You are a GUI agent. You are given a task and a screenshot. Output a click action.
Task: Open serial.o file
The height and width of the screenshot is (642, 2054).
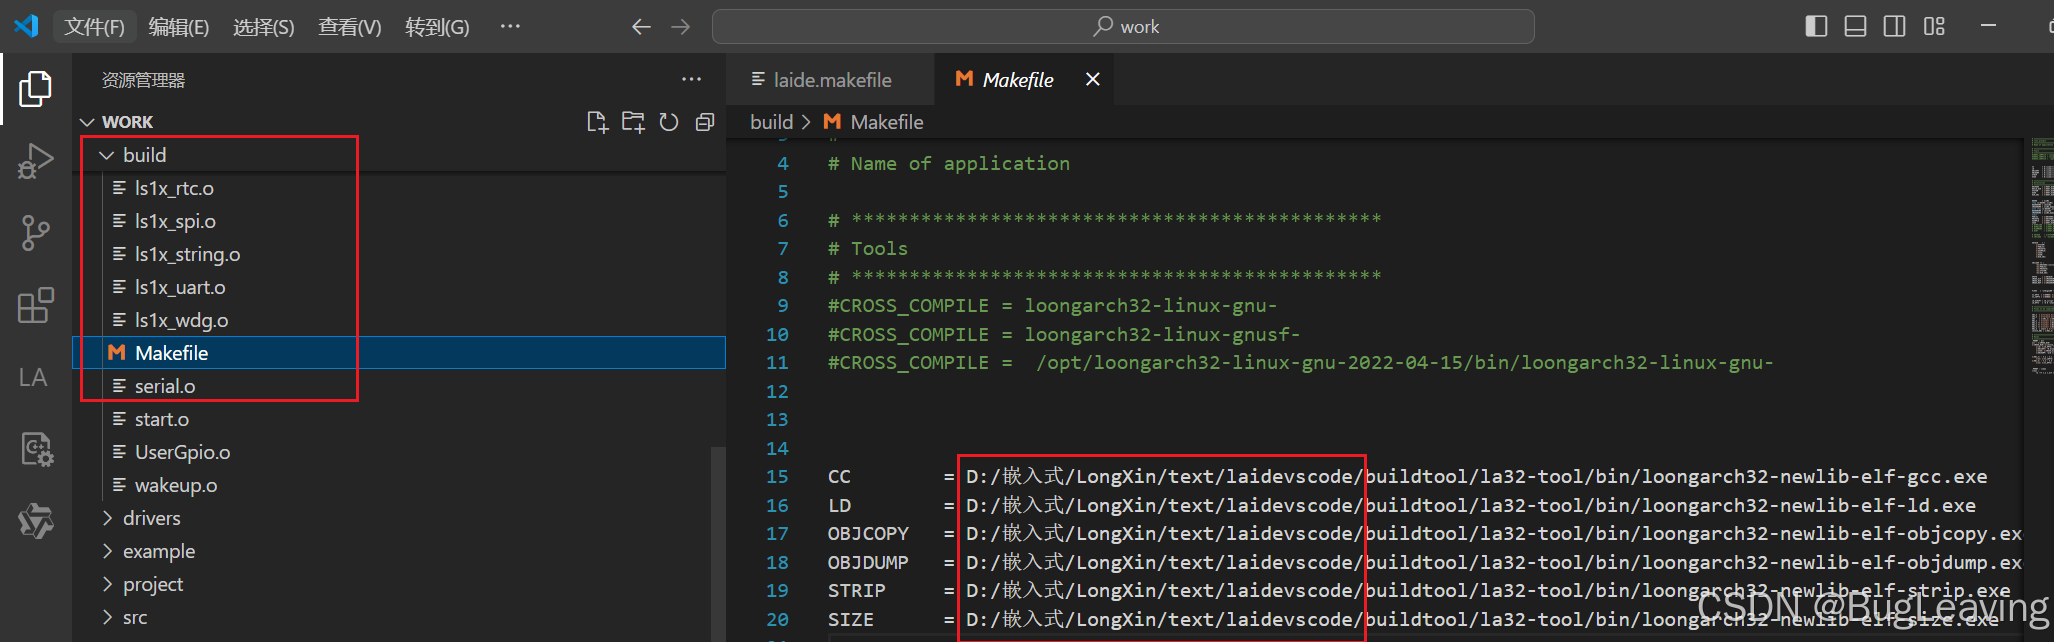pyautogui.click(x=165, y=386)
